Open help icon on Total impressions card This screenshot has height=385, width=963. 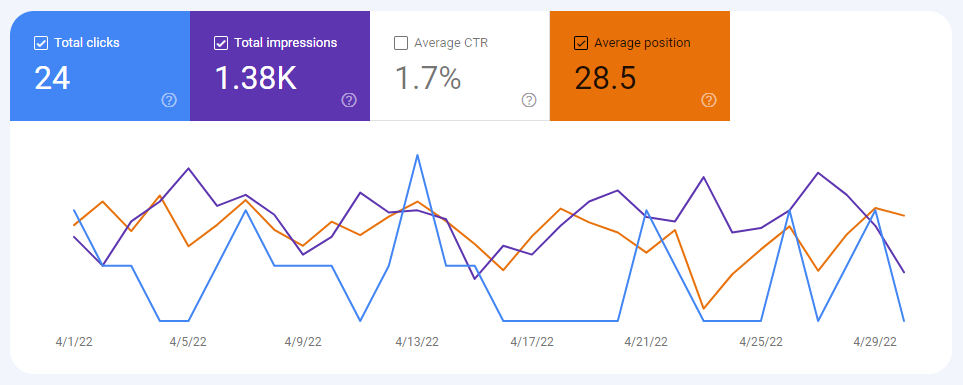click(349, 100)
